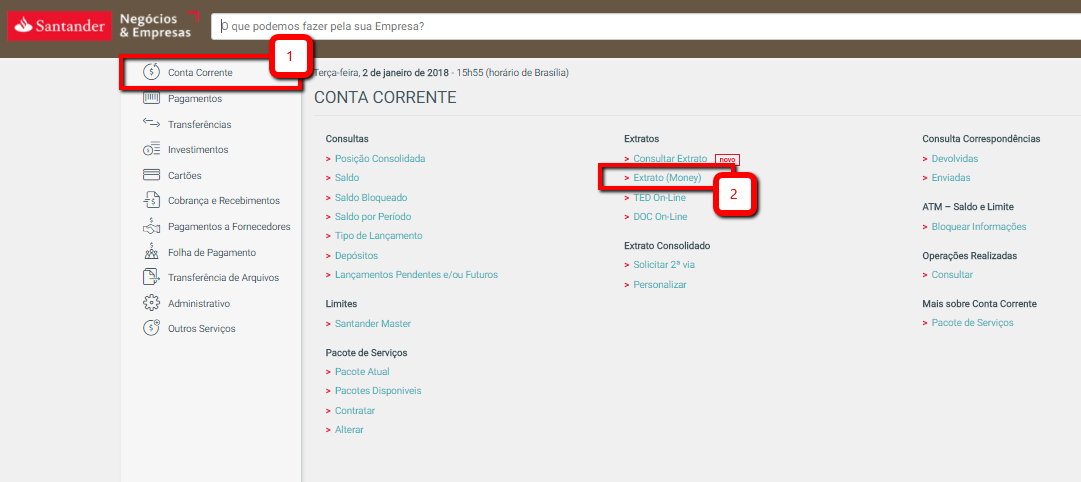Click the Investimentos icon
Screen dimensions: 1081x482
click(151, 150)
